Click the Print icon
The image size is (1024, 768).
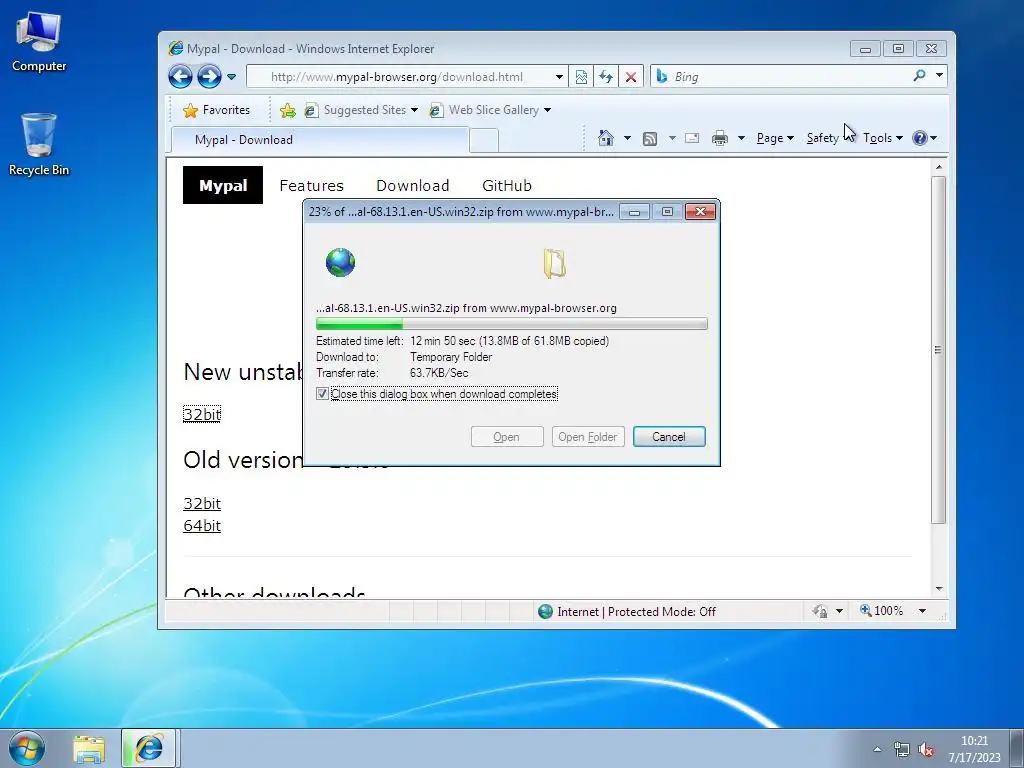click(x=720, y=138)
